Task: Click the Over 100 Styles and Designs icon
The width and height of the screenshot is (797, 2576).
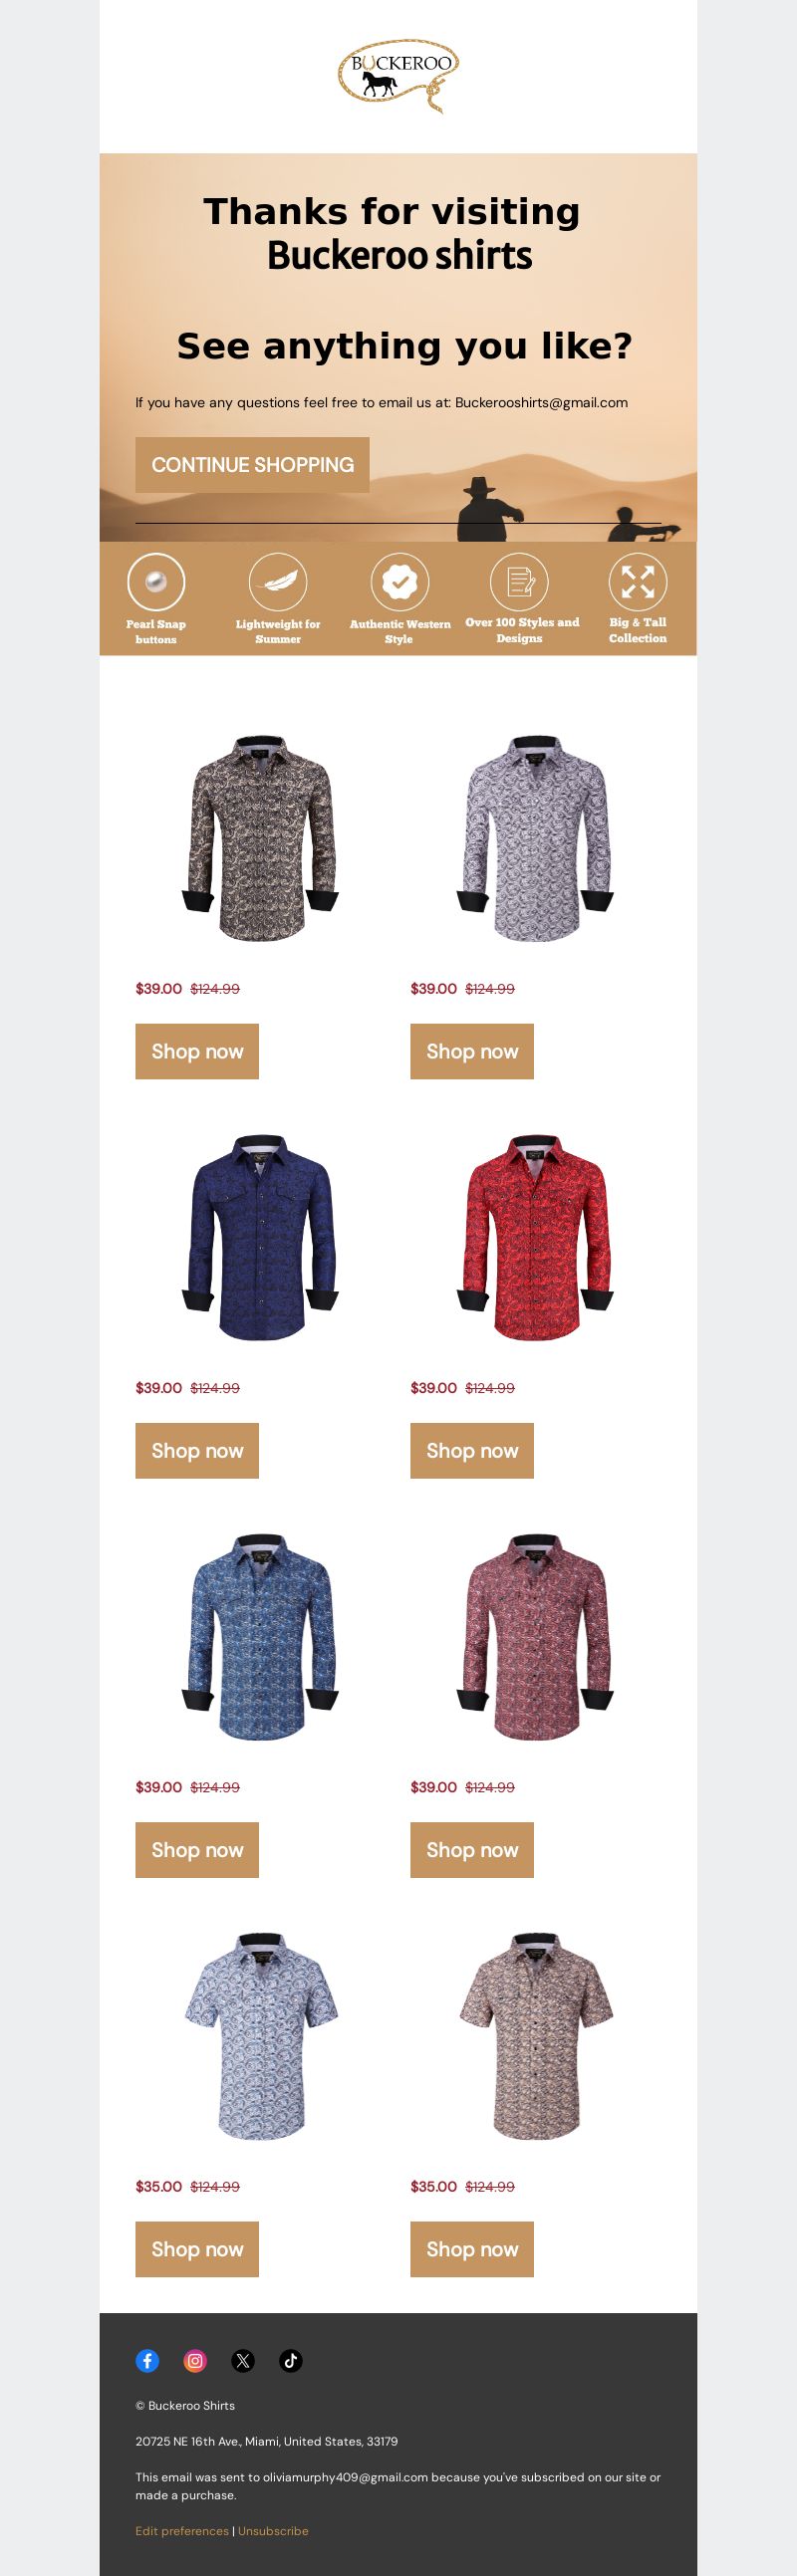Action: (x=519, y=581)
